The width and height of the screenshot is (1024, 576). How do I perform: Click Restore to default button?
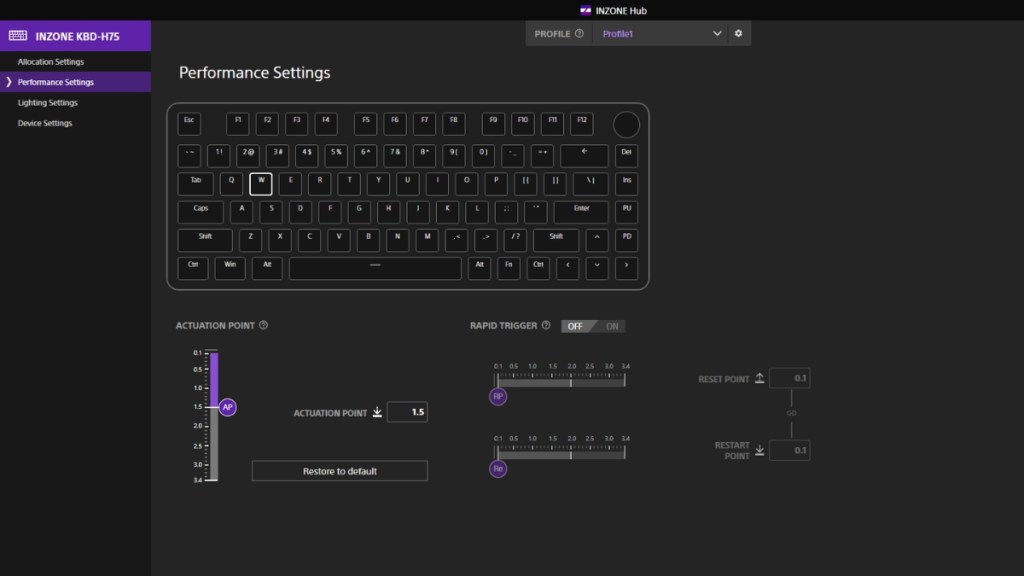339,471
